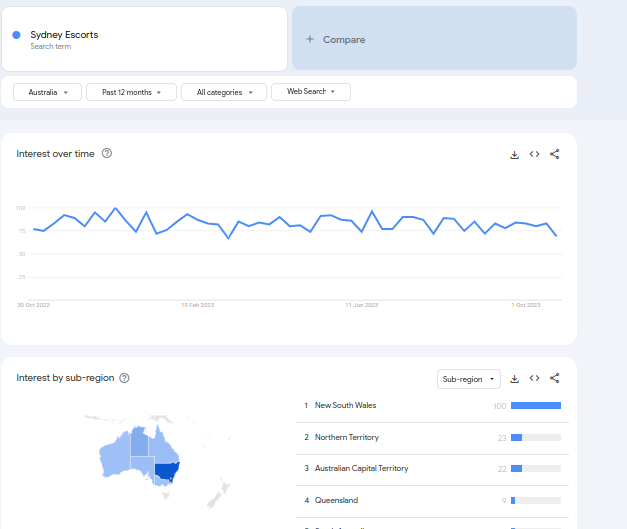This screenshot has height=529, width=627.
Task: Download the Interest over time data
Action: (x=514, y=154)
